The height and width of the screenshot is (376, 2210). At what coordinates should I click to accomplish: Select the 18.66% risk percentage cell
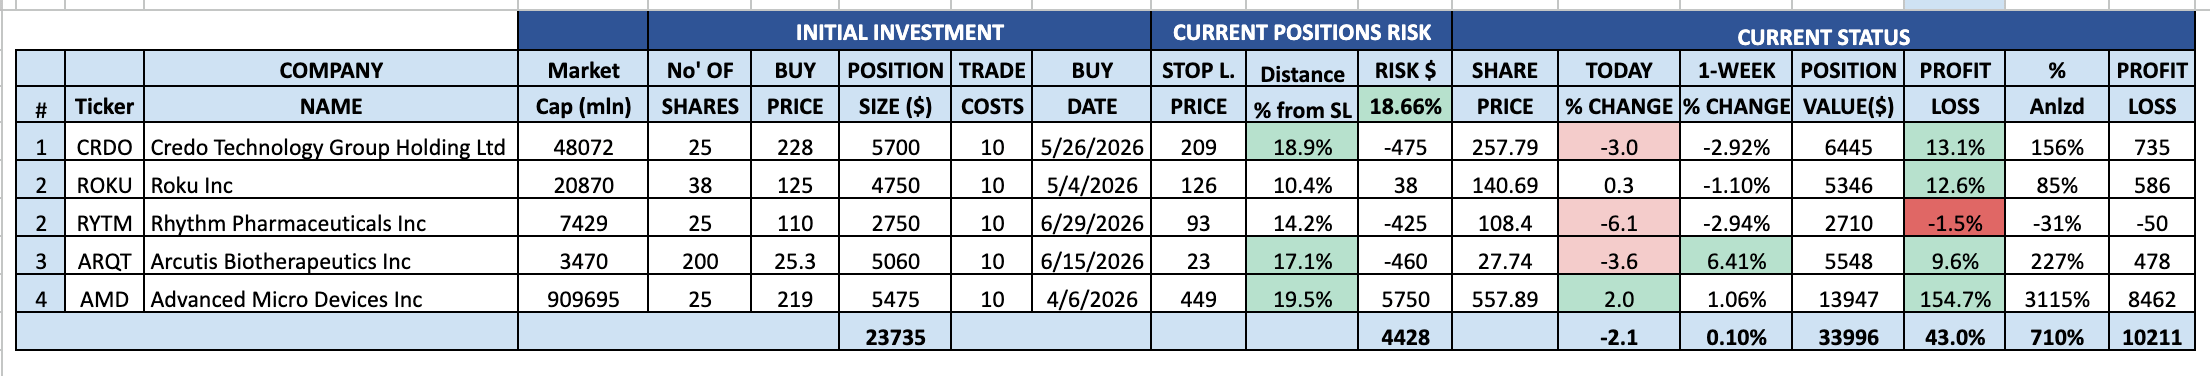(x=1405, y=106)
